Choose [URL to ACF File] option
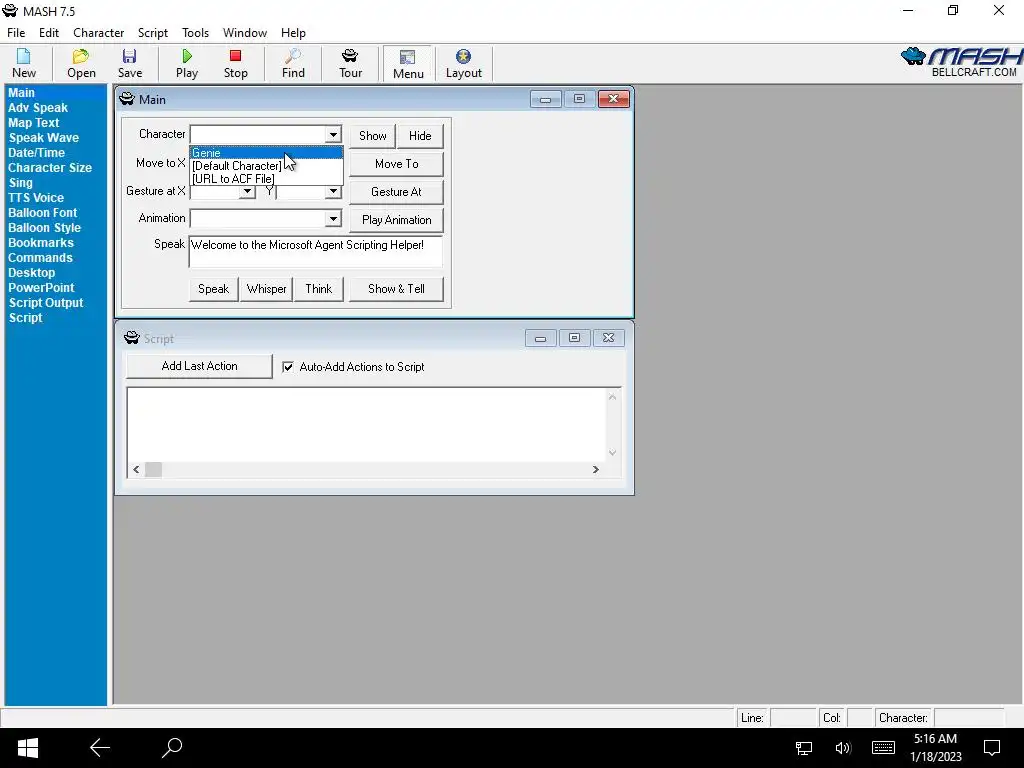Screen dimensions: 1024x768 (x=266, y=178)
